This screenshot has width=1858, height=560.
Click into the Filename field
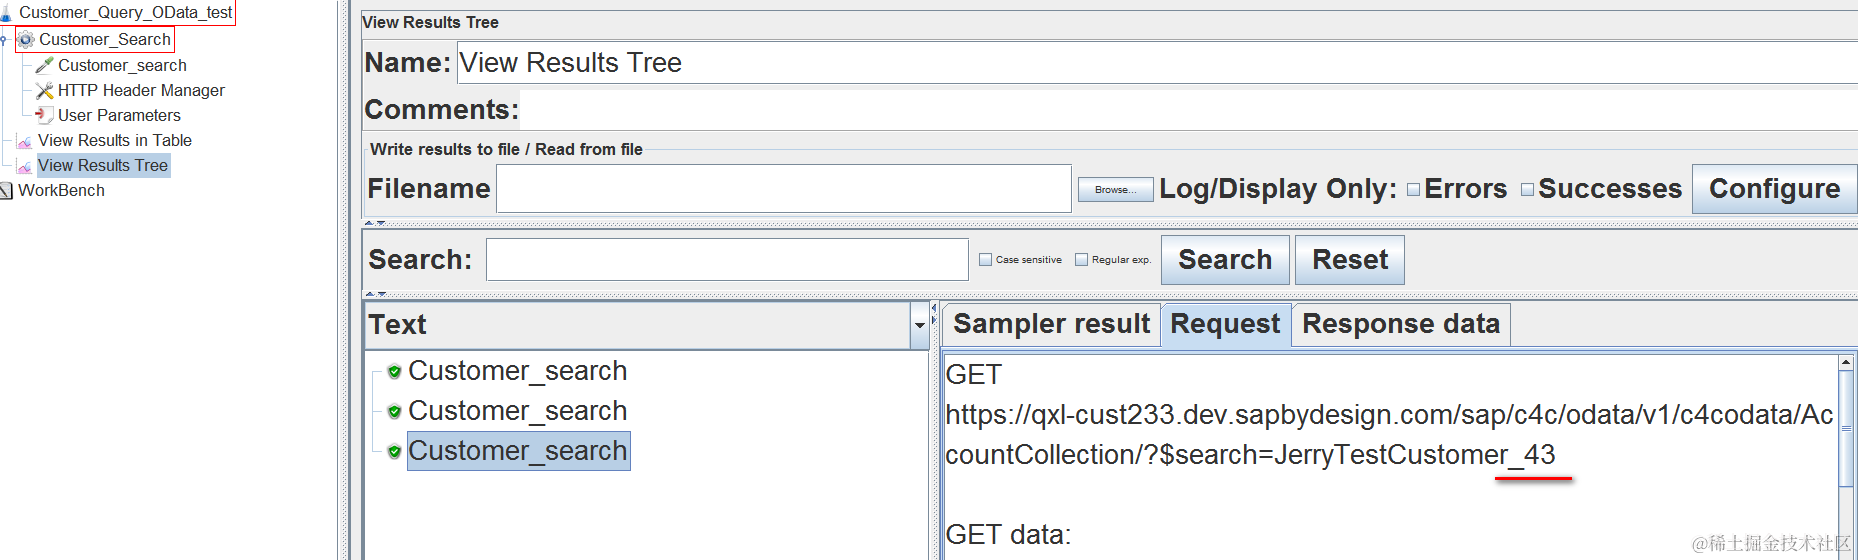click(784, 189)
